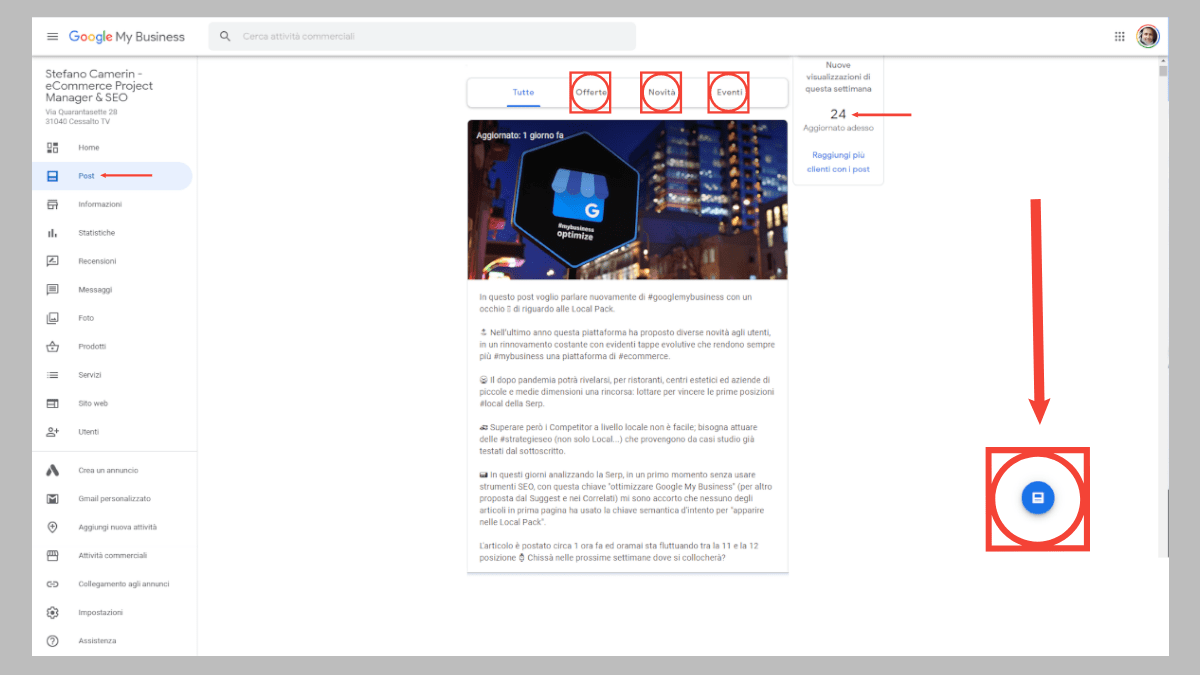Select the Novità post filter
The height and width of the screenshot is (675, 1200).
[660, 92]
